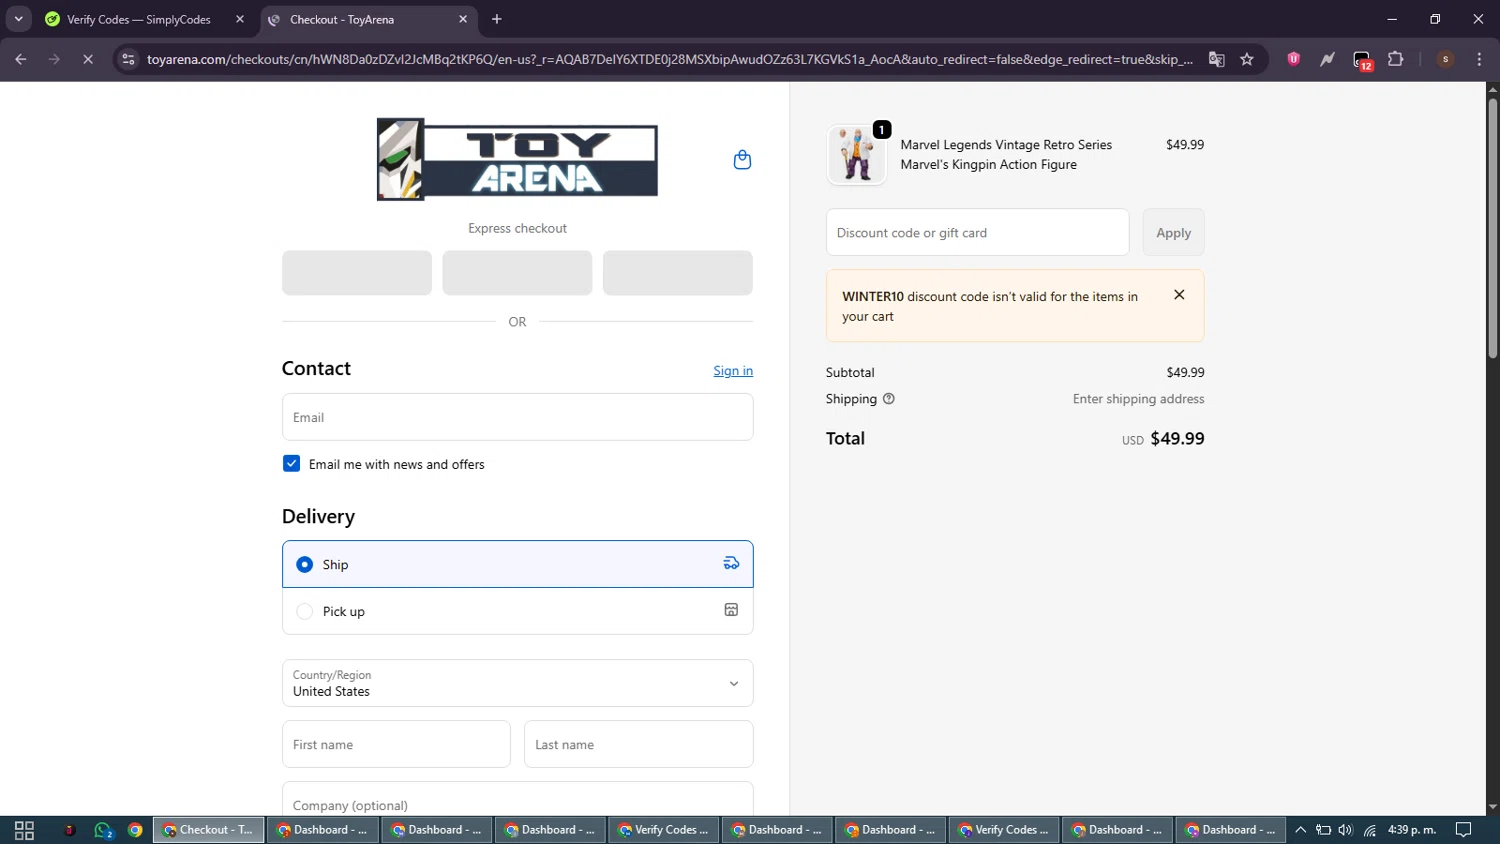Image resolution: width=1500 pixels, height=844 pixels.
Task: Open the notifications action center
Action: pyautogui.click(x=1464, y=830)
